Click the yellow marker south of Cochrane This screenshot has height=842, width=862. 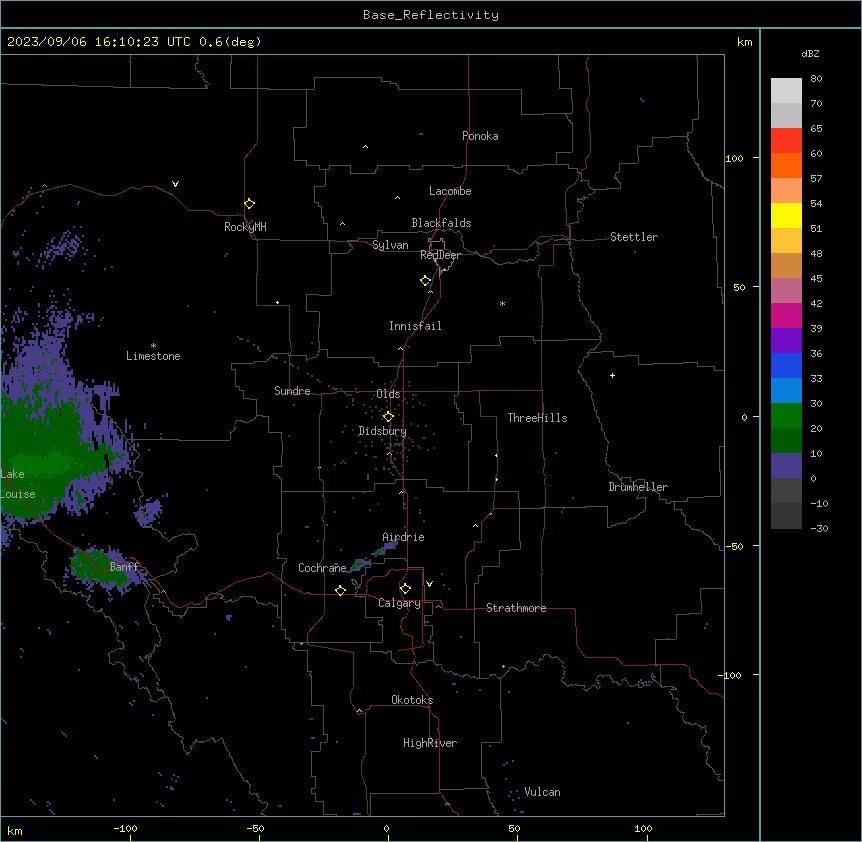coord(340,590)
